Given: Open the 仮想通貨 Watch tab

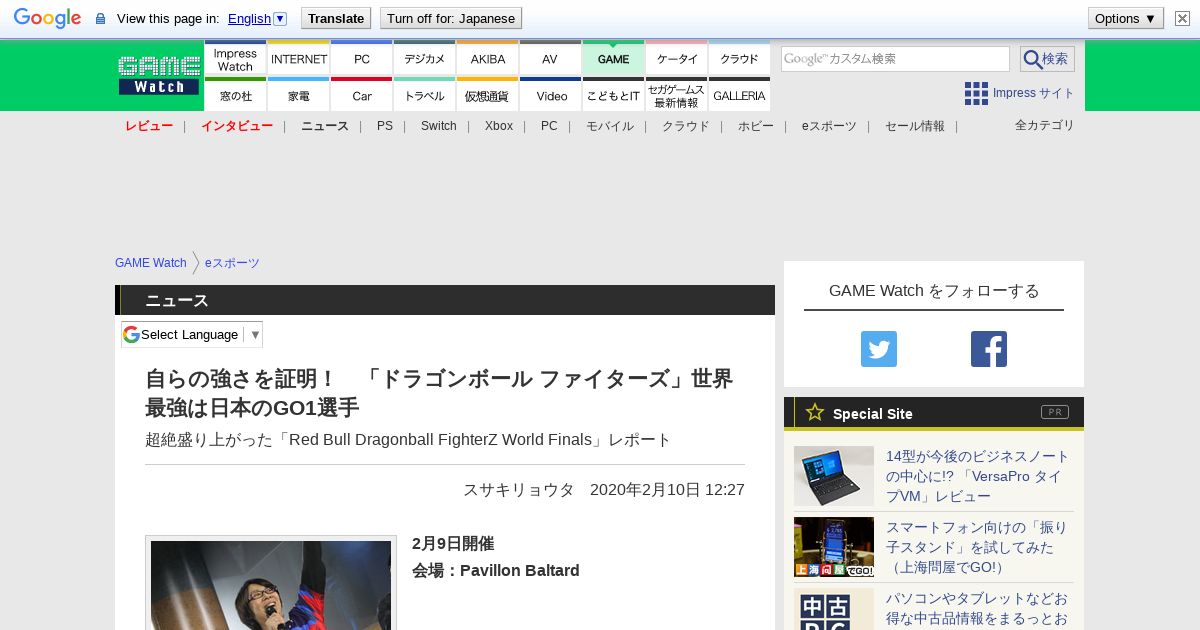Looking at the screenshot, I should (488, 95).
